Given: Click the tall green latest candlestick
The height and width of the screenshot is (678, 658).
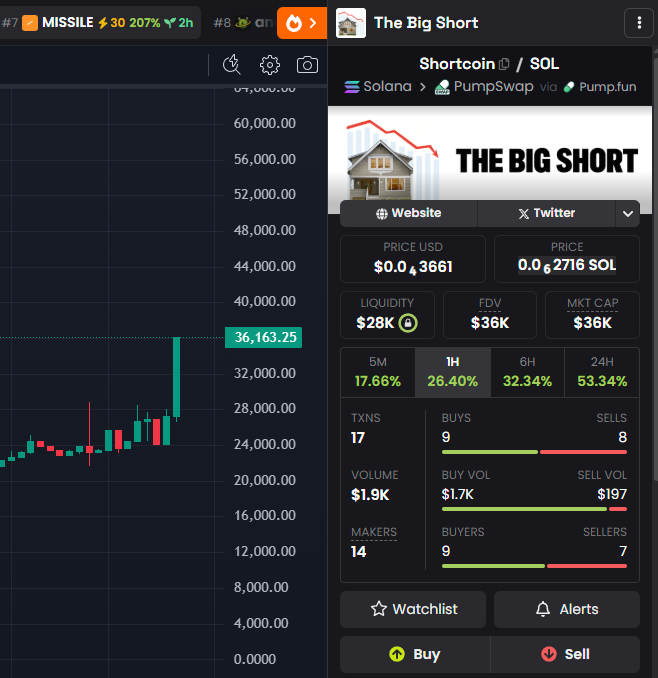Looking at the screenshot, I should pos(176,377).
